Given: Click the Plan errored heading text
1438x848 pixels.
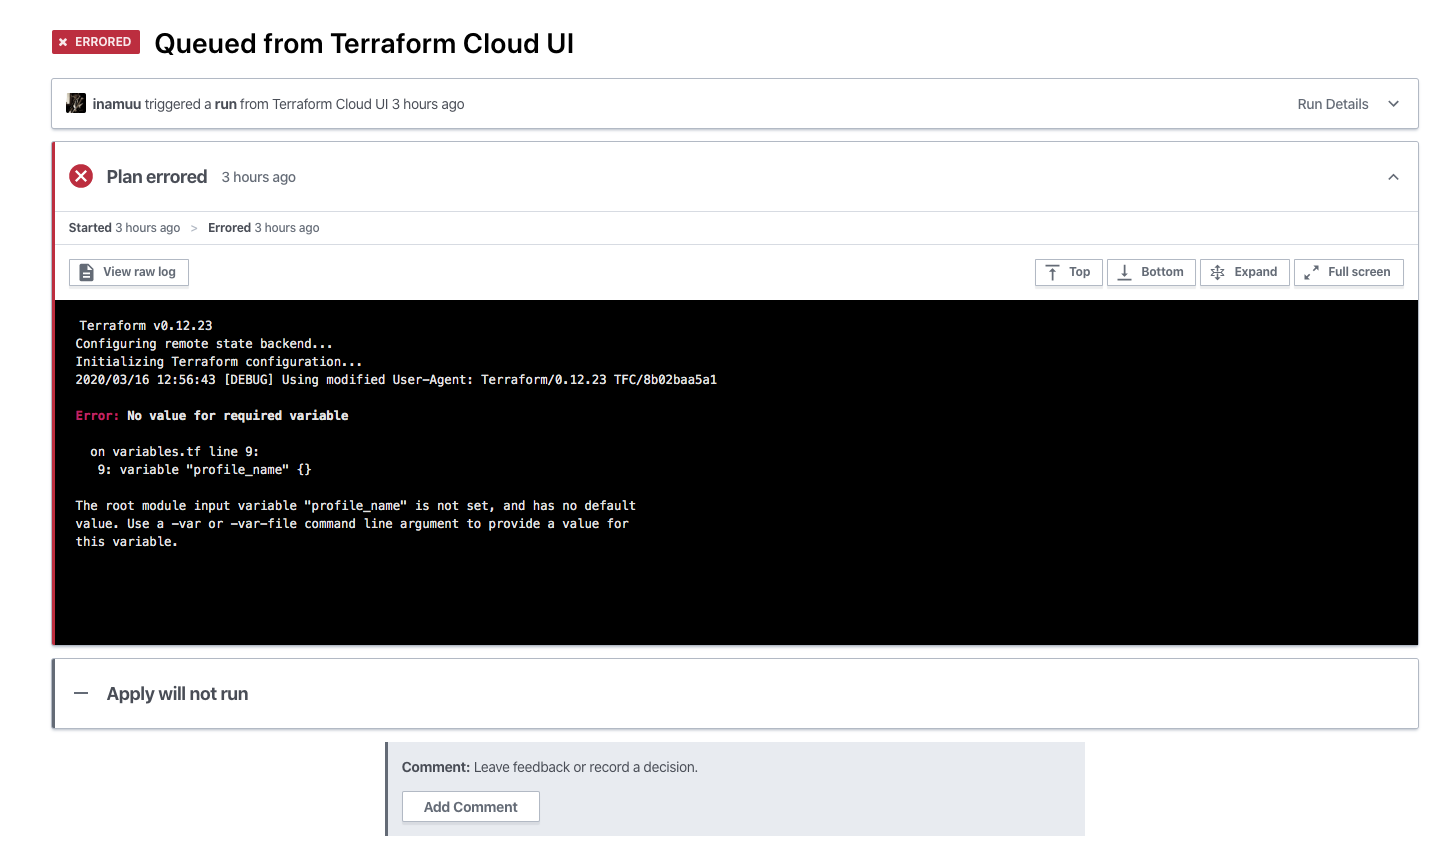Looking at the screenshot, I should [157, 177].
